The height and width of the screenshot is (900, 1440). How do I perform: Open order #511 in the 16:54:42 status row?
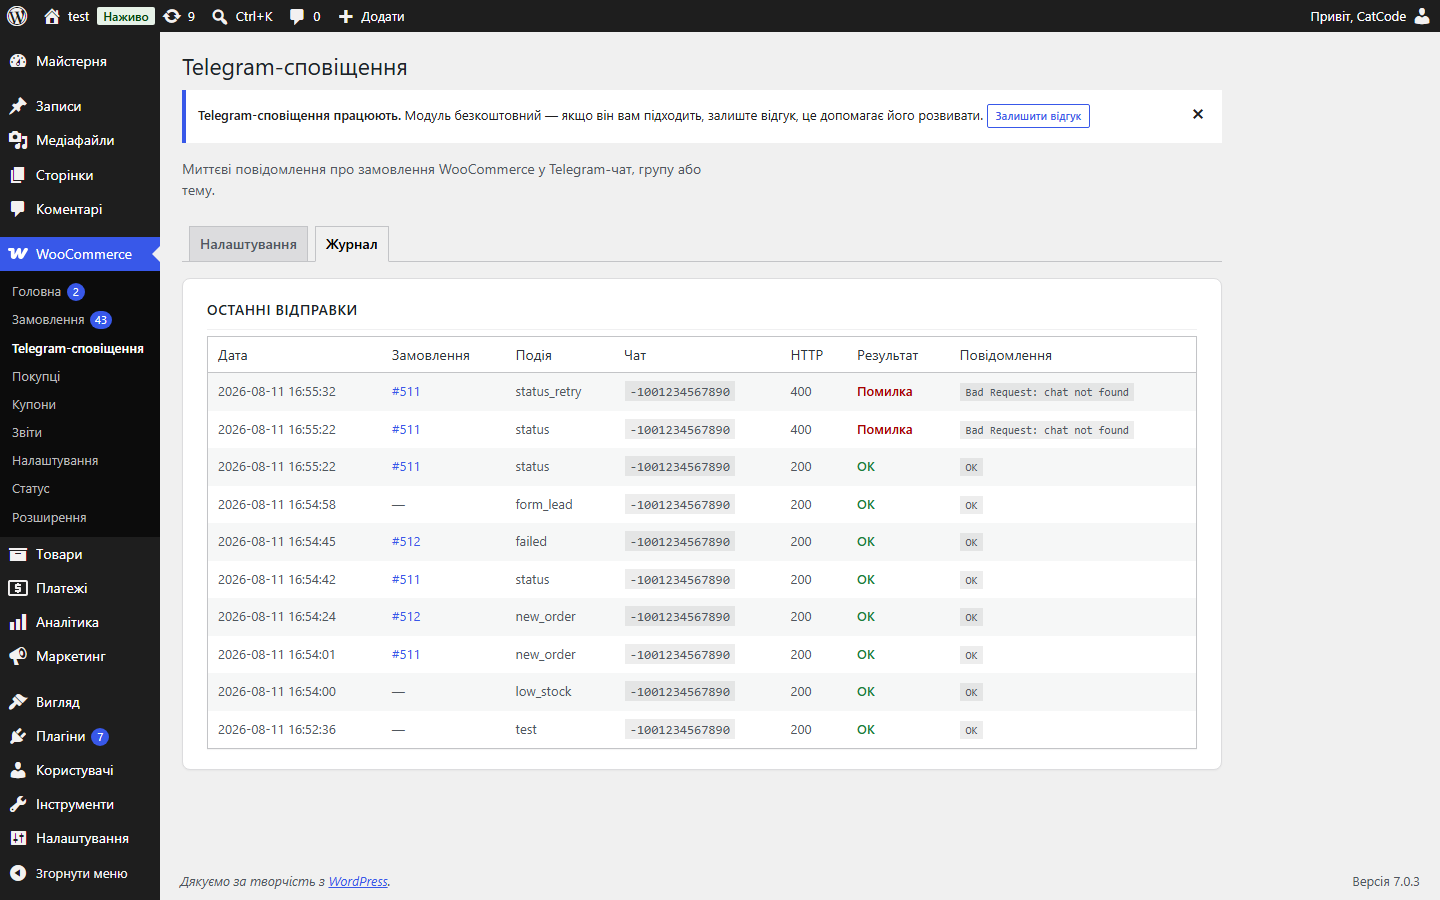[x=406, y=580]
